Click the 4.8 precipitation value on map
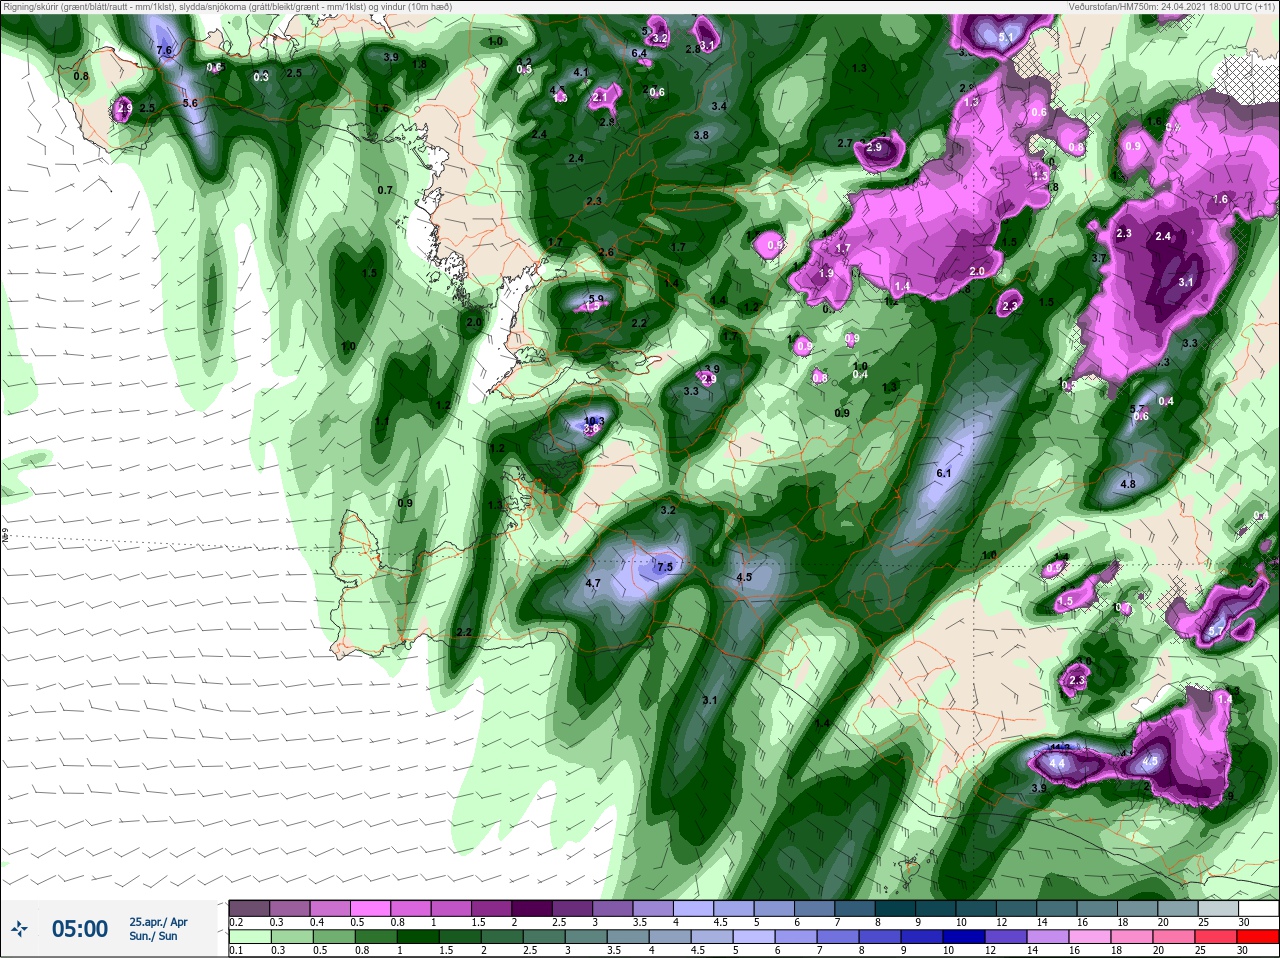1280x958 pixels. (1128, 484)
